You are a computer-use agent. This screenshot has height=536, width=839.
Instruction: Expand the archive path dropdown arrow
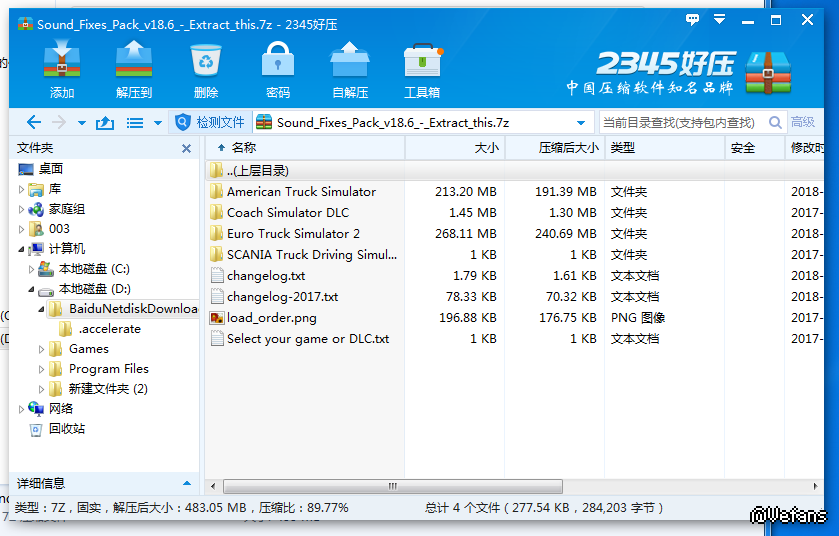[581, 123]
